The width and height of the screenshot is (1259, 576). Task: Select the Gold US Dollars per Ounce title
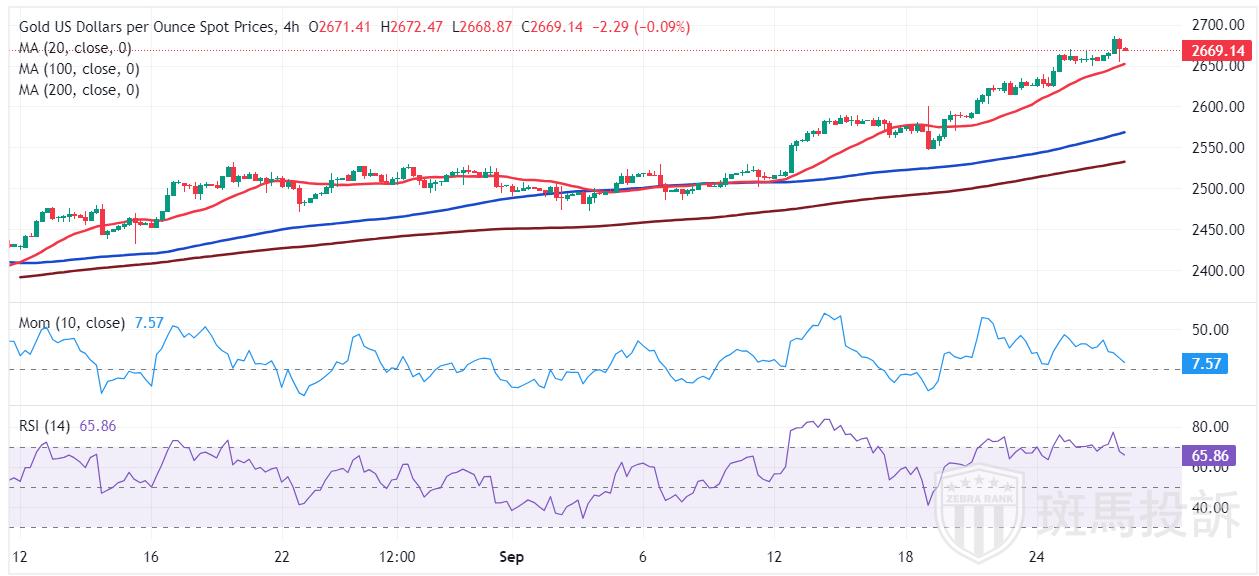[144, 27]
